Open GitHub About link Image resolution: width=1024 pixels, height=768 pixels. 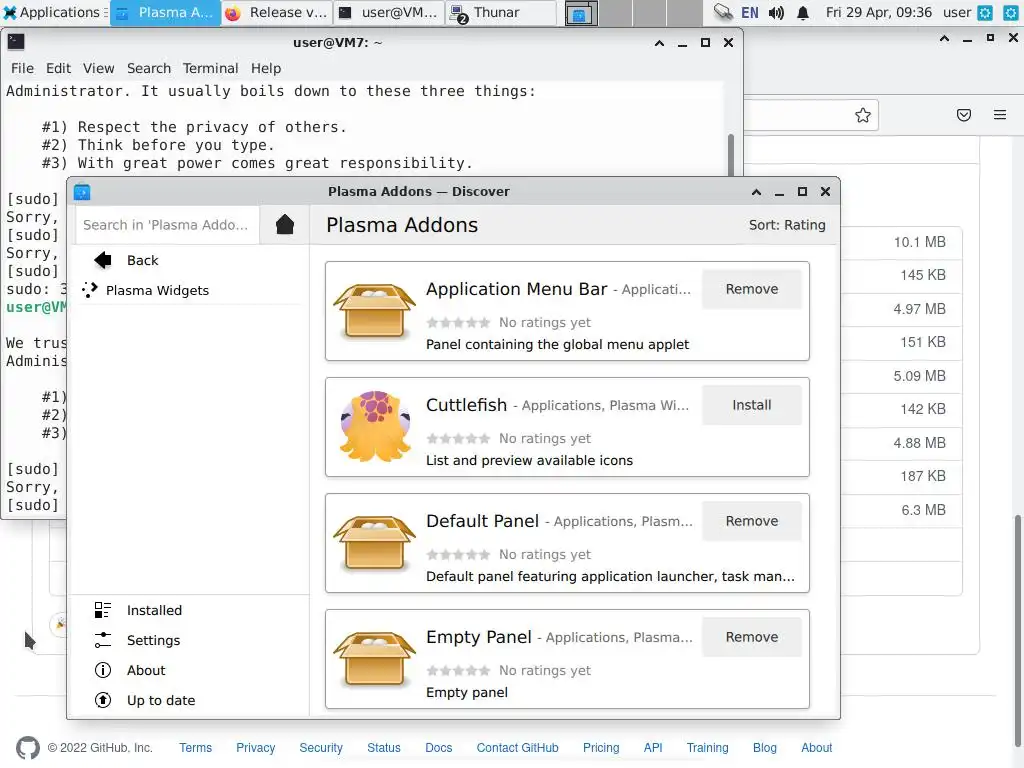pos(816,748)
